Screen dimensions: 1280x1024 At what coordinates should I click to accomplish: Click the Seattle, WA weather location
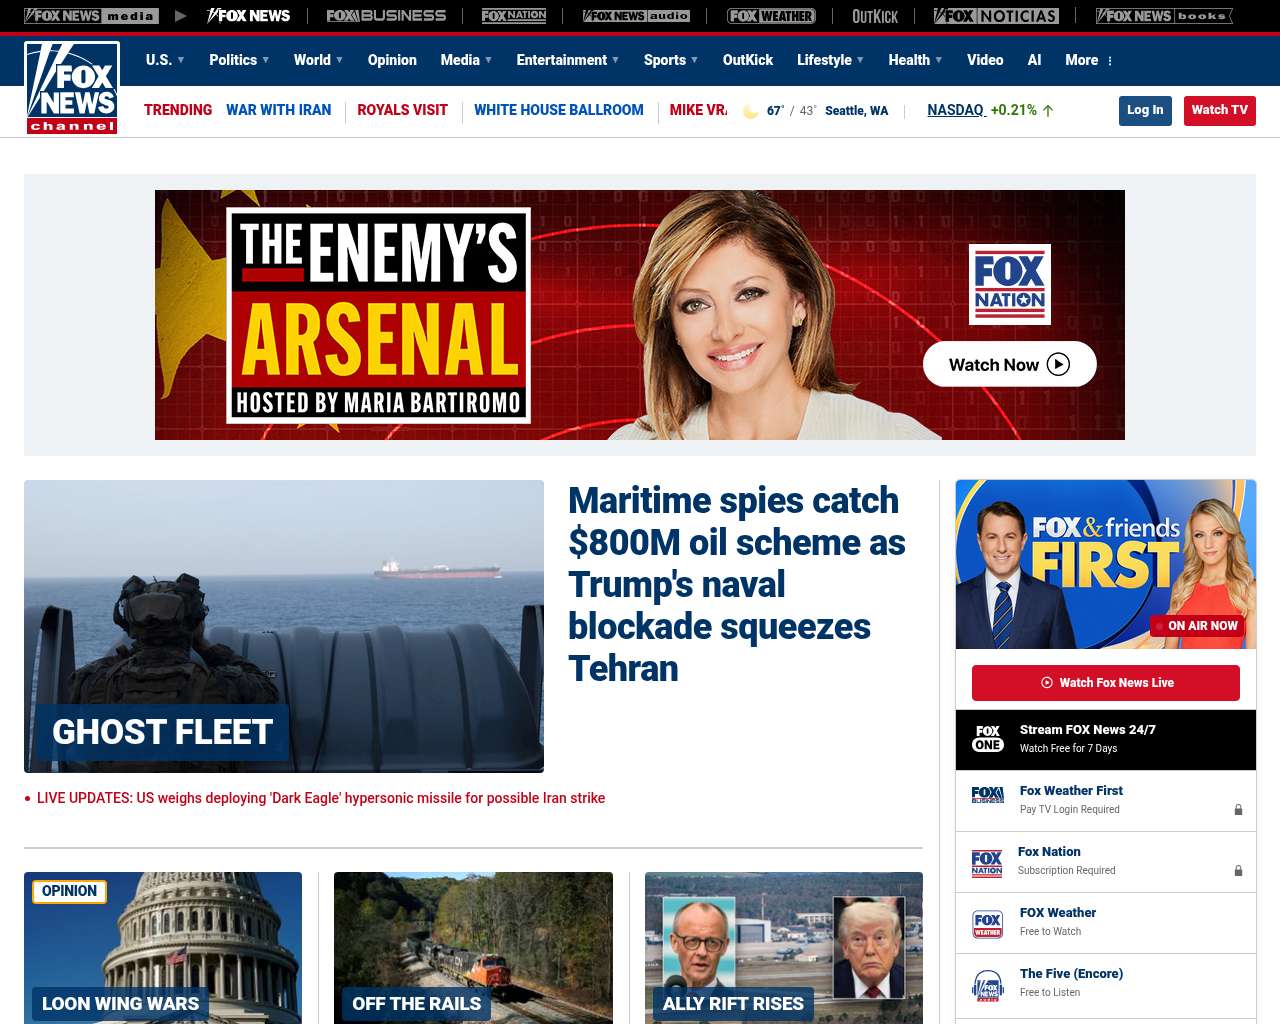click(x=856, y=111)
